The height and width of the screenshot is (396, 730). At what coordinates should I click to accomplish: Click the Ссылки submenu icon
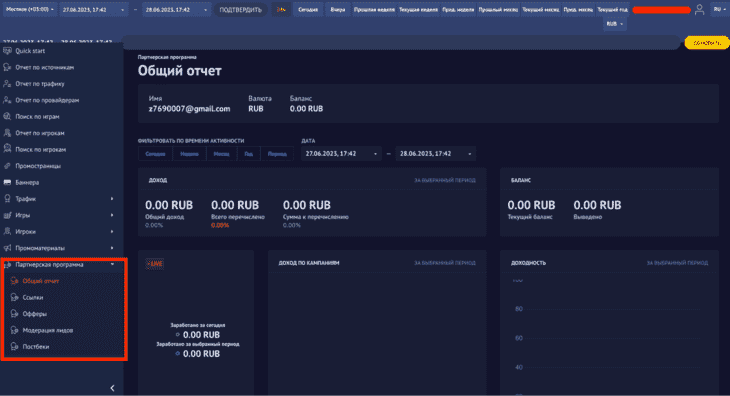pyautogui.click(x=14, y=297)
